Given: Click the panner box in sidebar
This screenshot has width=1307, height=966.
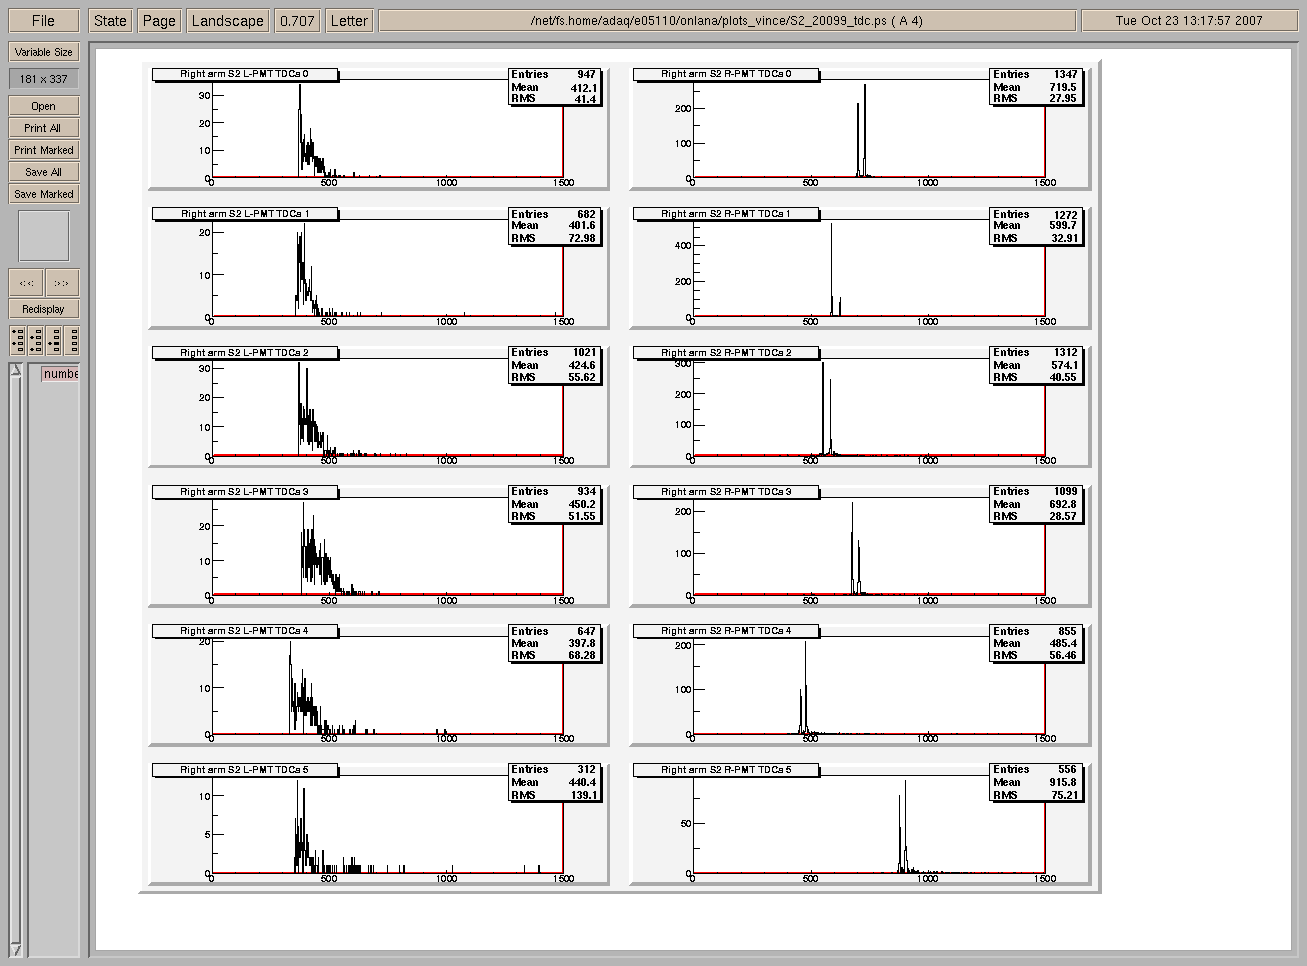Looking at the screenshot, I should [x=44, y=237].
